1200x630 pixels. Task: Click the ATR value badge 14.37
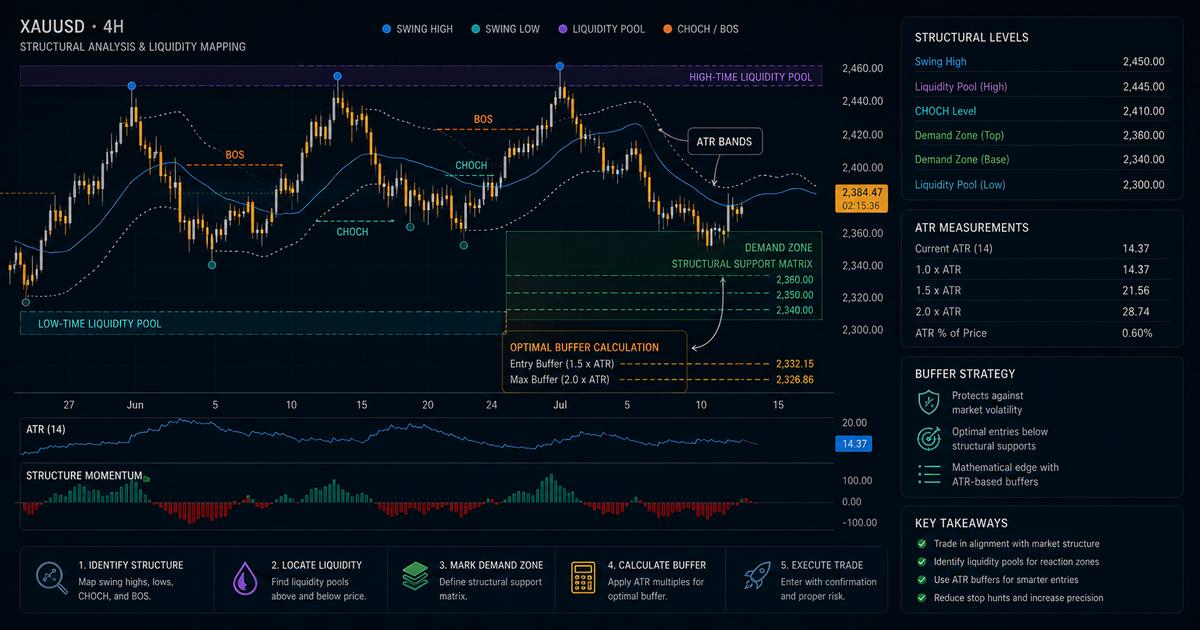point(853,443)
